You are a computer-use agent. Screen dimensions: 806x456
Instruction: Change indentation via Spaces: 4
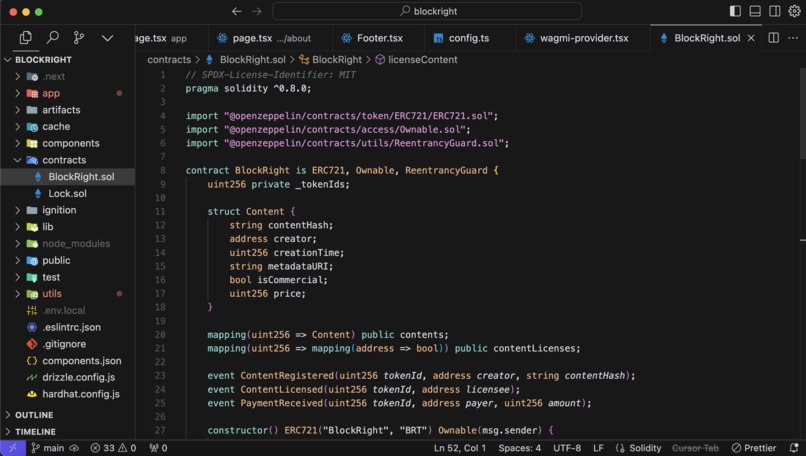(x=519, y=448)
